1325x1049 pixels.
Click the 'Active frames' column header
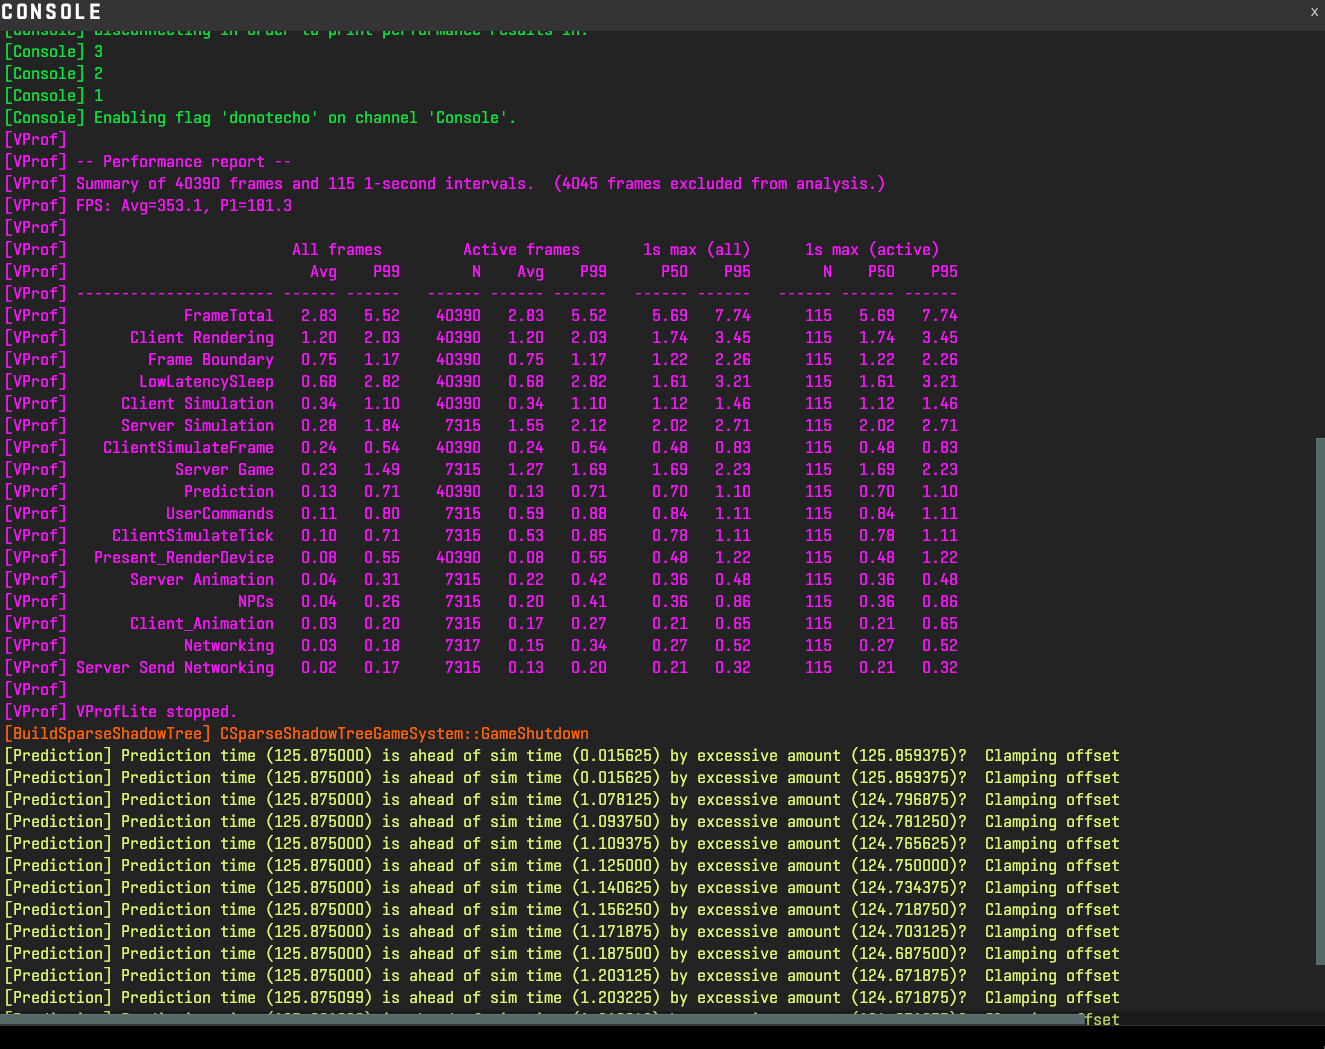coord(521,250)
